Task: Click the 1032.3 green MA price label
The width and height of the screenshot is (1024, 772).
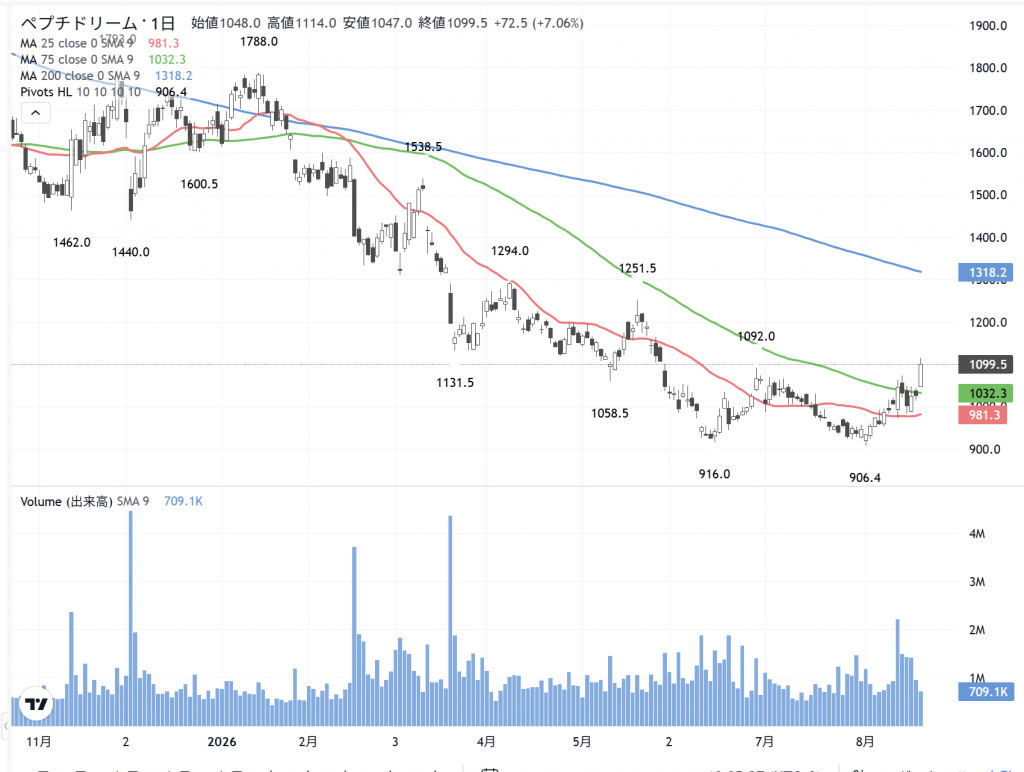Action: click(x=986, y=393)
